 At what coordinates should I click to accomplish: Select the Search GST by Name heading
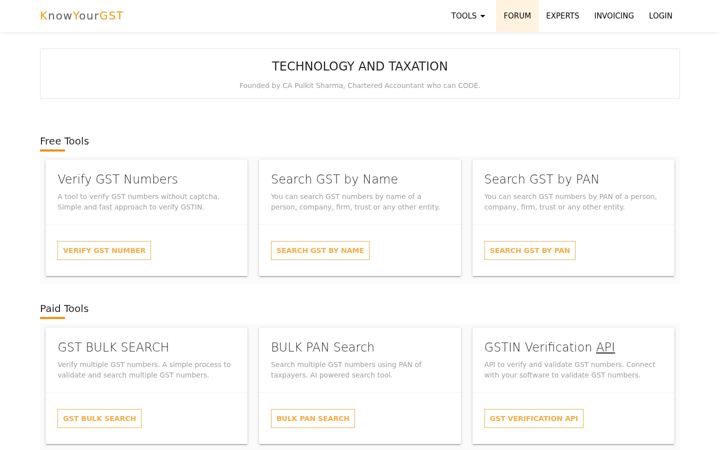(x=334, y=179)
